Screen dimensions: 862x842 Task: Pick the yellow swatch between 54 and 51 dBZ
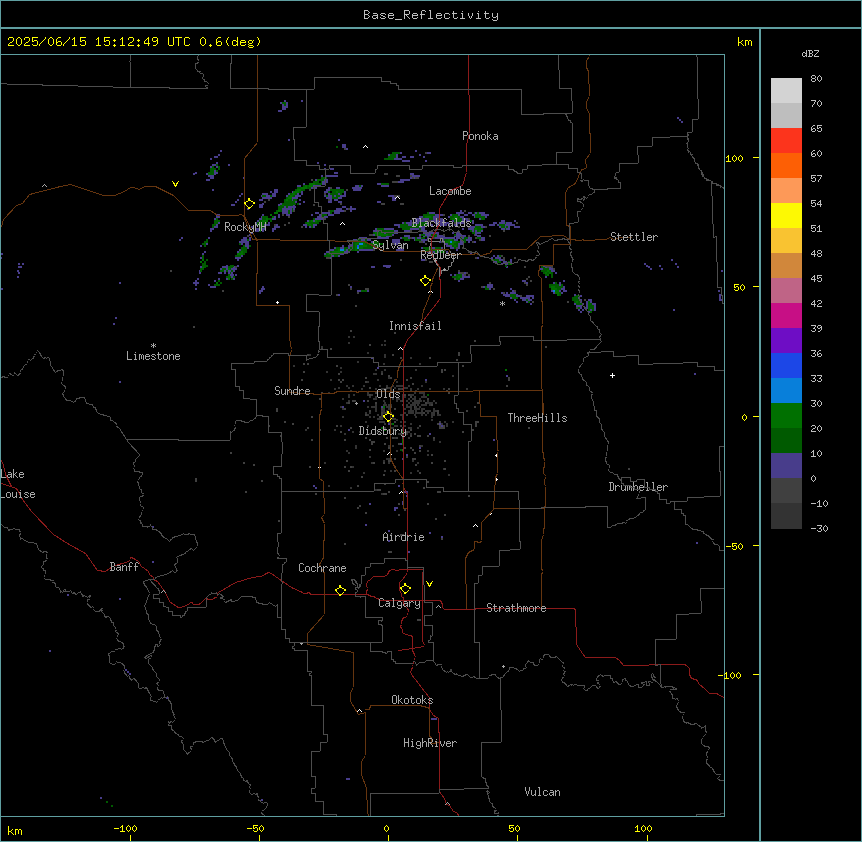786,216
